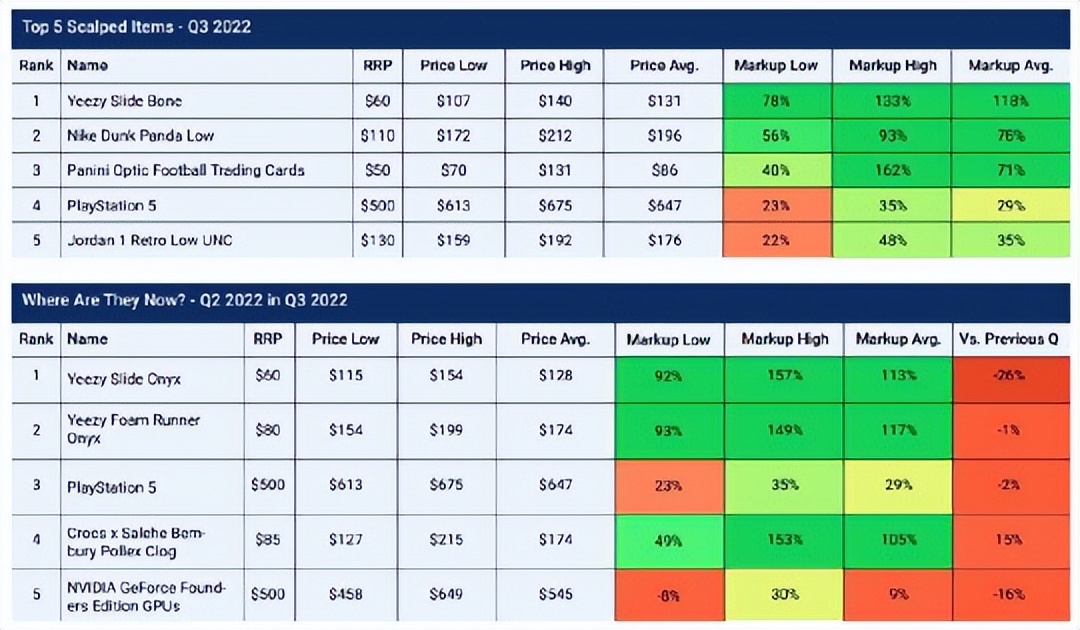Viewport: 1080px width, 630px height.
Task: Click the Crocs x Salehe Bembury Pollex Clog cell
Action: coord(135,542)
